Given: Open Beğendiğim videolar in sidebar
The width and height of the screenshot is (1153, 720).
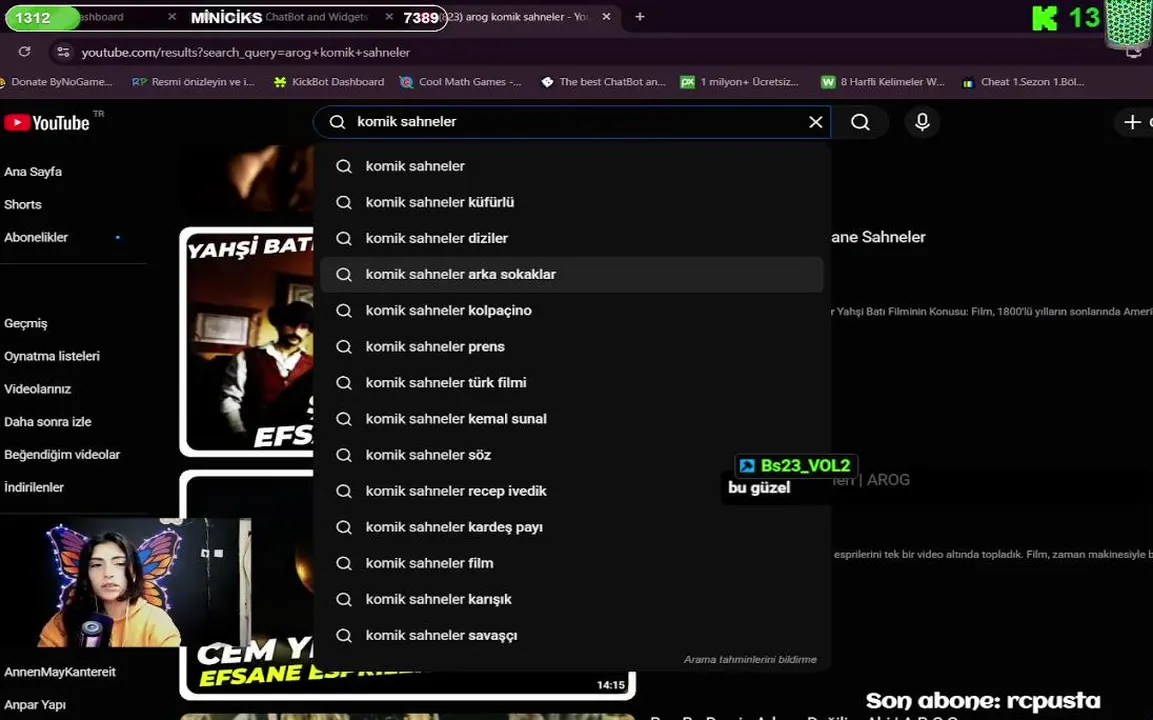Looking at the screenshot, I should pos(62,455).
